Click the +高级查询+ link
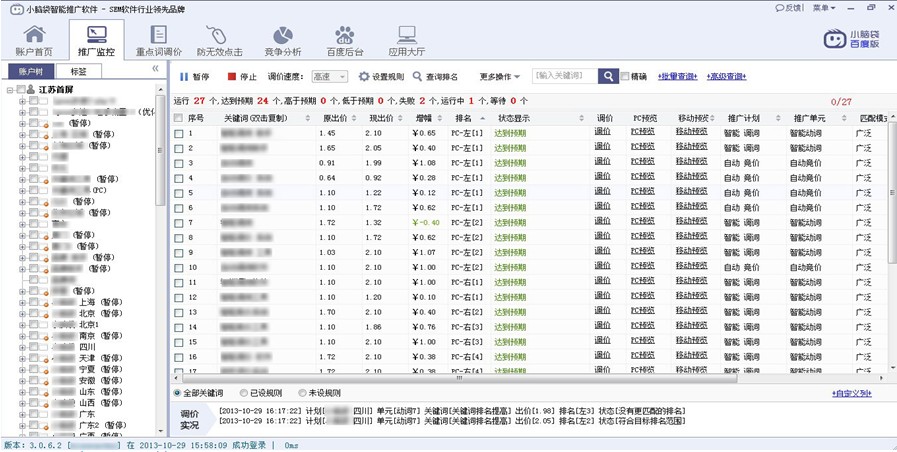Image resolution: width=897 pixels, height=452 pixels. click(726, 77)
